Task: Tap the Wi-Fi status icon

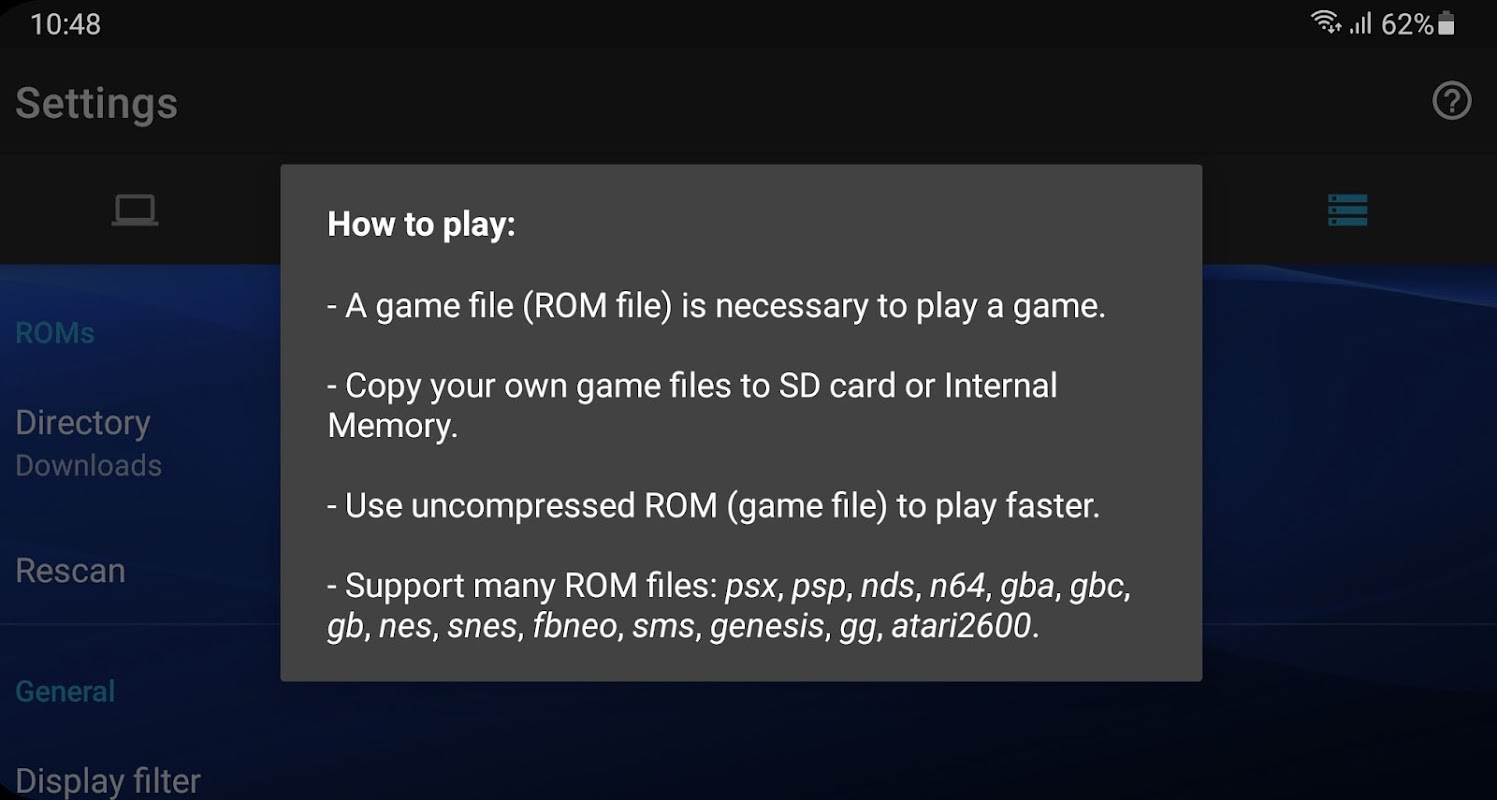Action: (x=1326, y=23)
